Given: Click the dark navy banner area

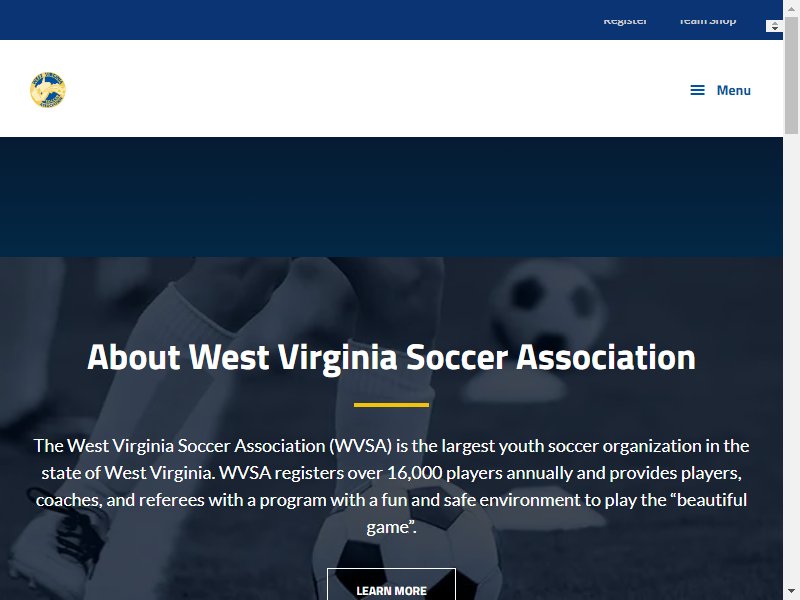Looking at the screenshot, I should 391,197.
